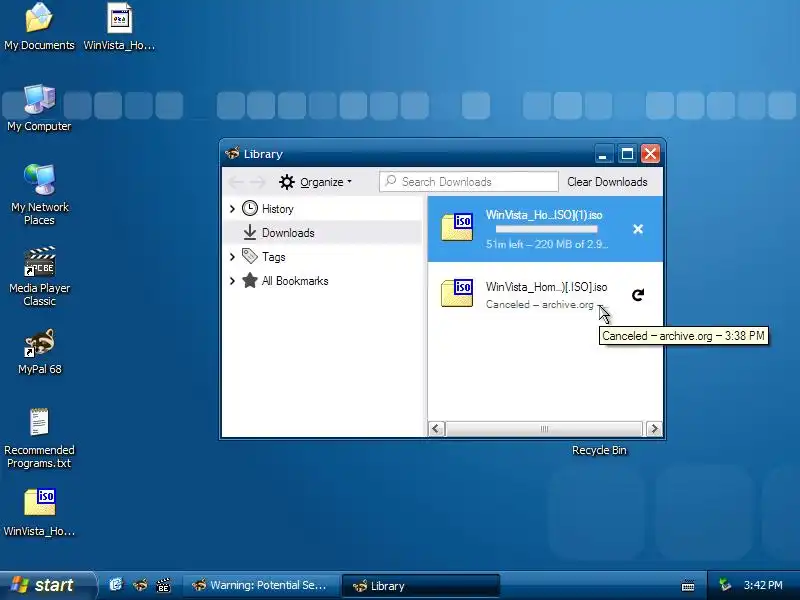The width and height of the screenshot is (800, 600).
Task: Launch Media Player Classic from quick launch
Action: [163, 585]
